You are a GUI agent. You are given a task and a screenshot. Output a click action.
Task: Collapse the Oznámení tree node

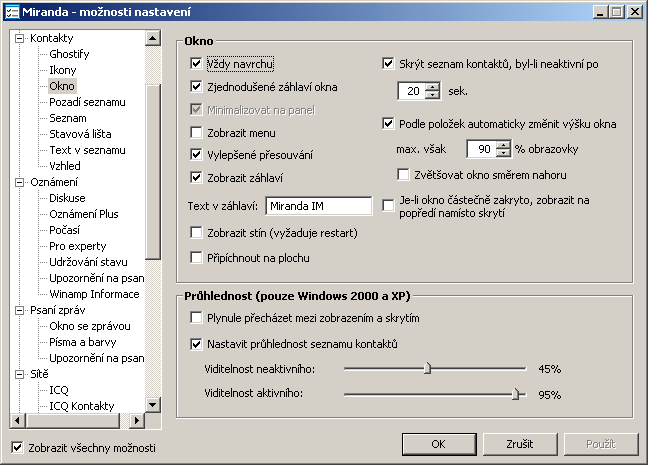[x=19, y=182]
